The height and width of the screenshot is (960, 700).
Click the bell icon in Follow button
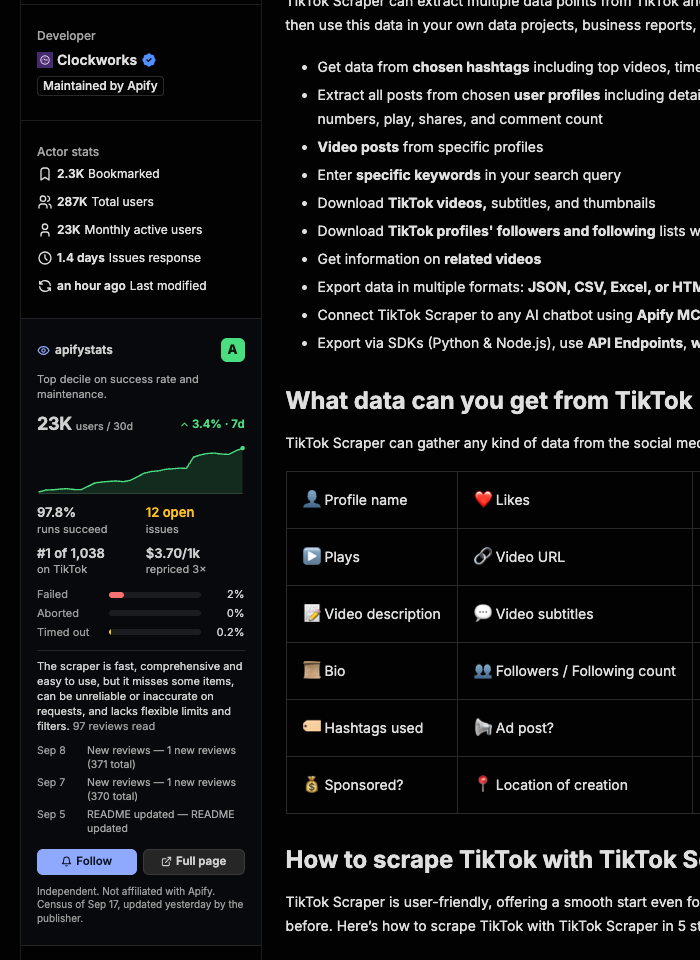[67, 861]
